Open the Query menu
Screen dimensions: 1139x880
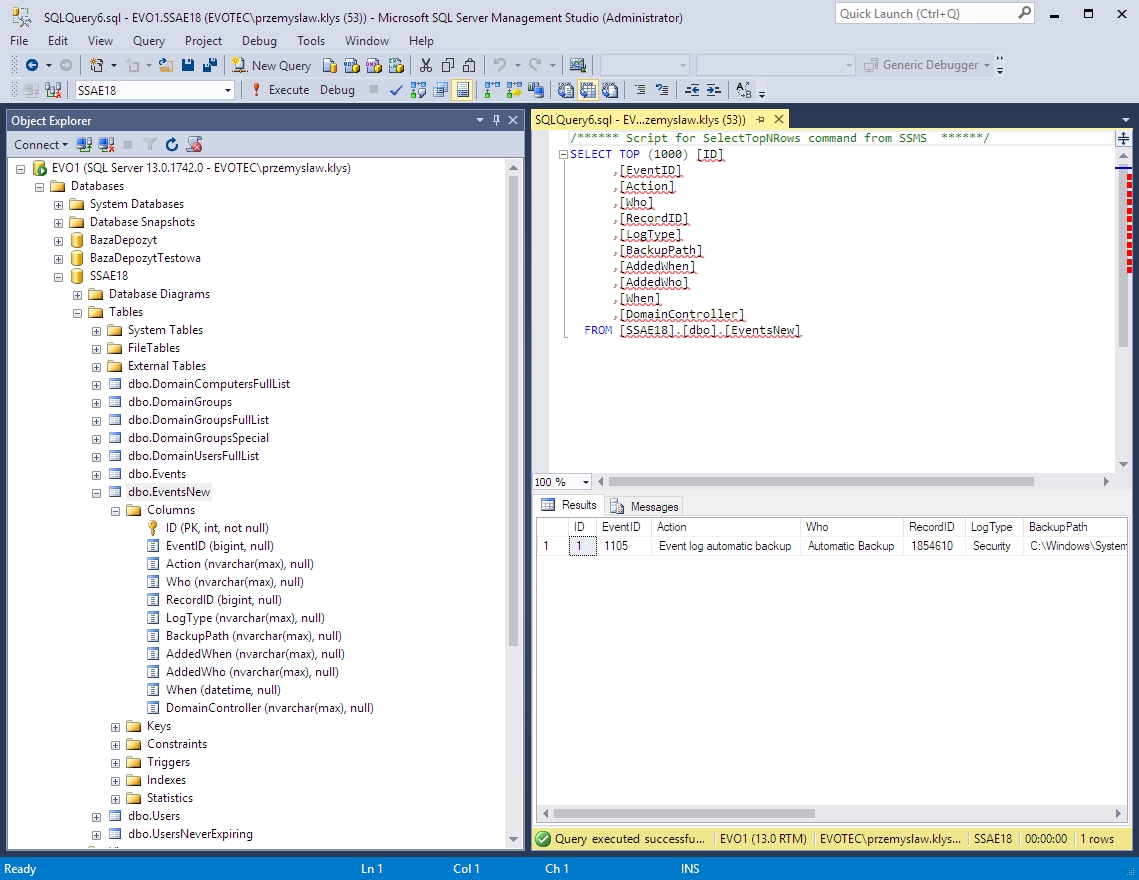pyautogui.click(x=148, y=41)
